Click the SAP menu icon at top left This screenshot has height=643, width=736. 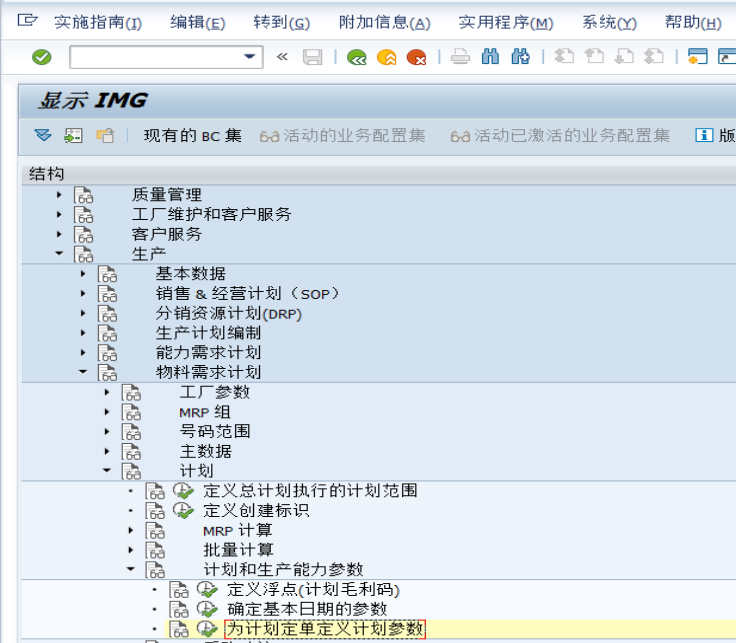[x=27, y=21]
